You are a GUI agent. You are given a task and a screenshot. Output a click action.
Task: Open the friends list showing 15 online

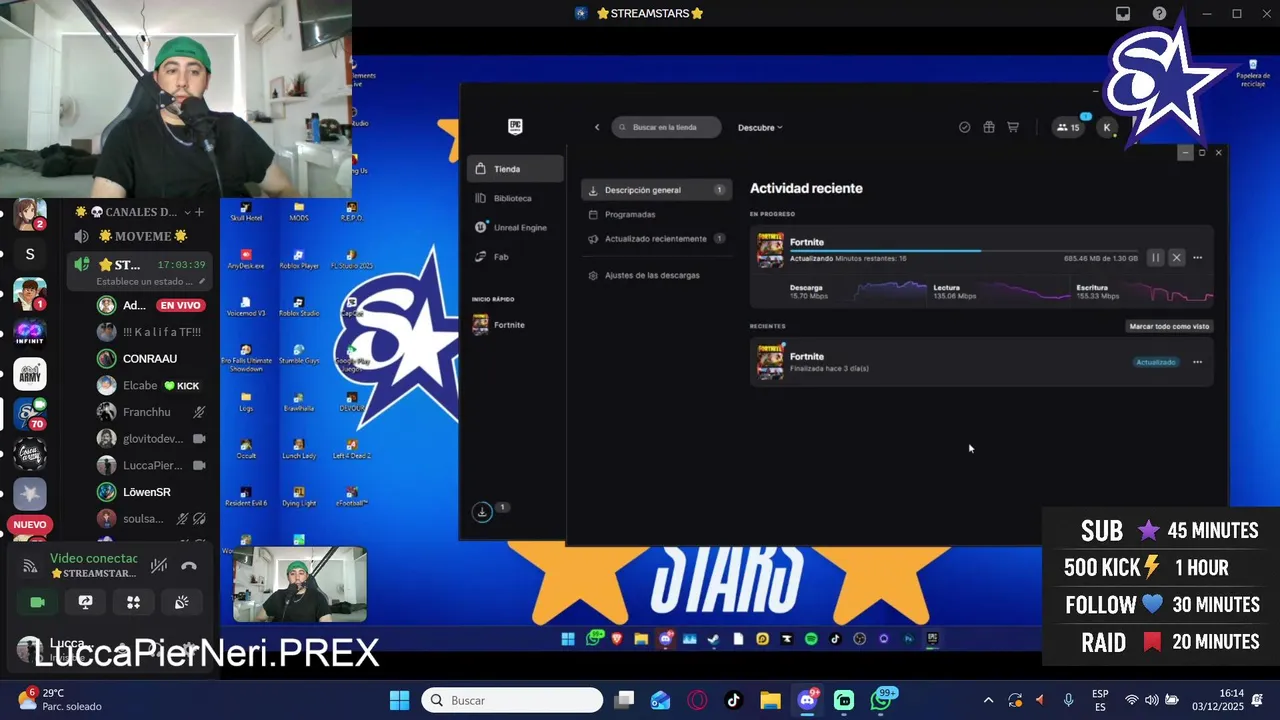(x=1069, y=127)
